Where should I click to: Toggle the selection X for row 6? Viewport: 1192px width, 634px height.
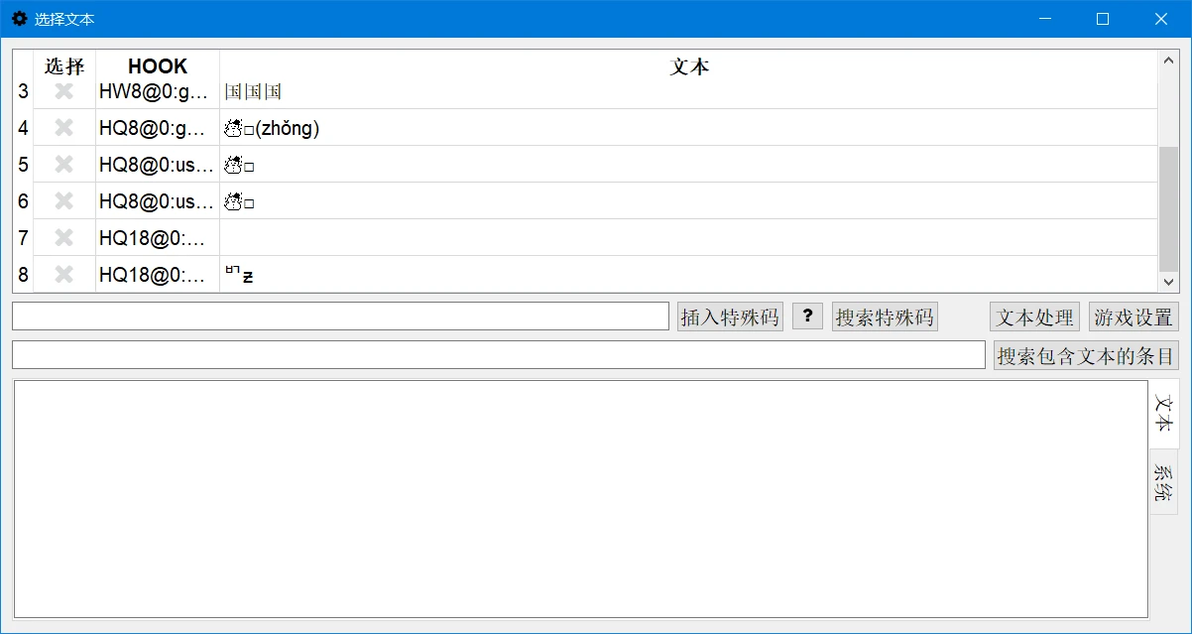(x=64, y=201)
